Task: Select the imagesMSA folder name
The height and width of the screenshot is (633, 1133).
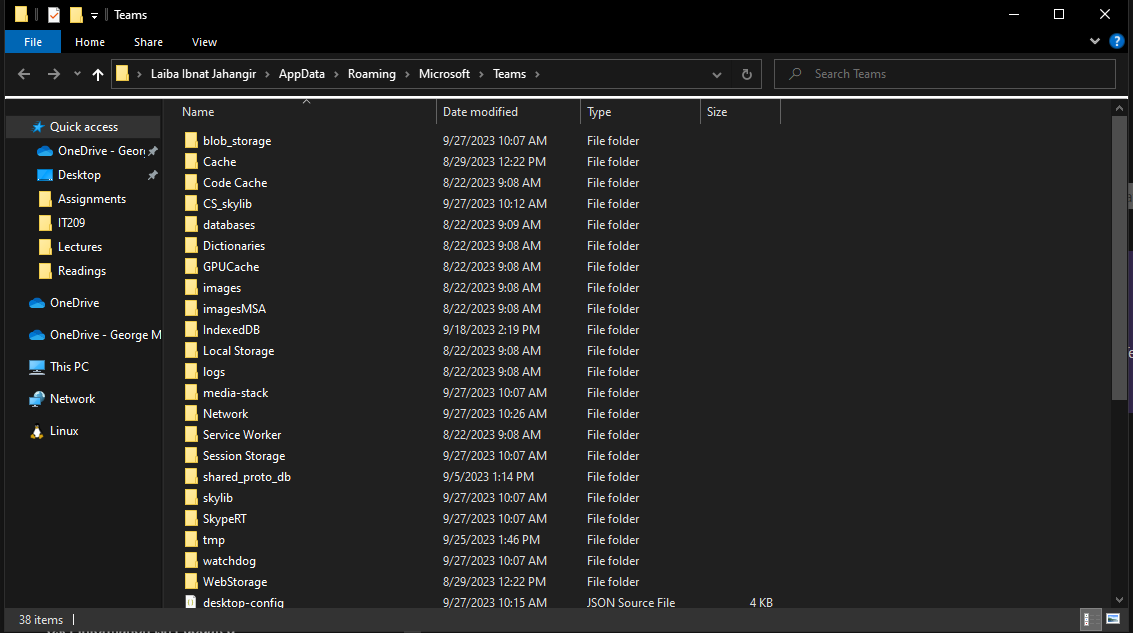Action: tap(234, 309)
